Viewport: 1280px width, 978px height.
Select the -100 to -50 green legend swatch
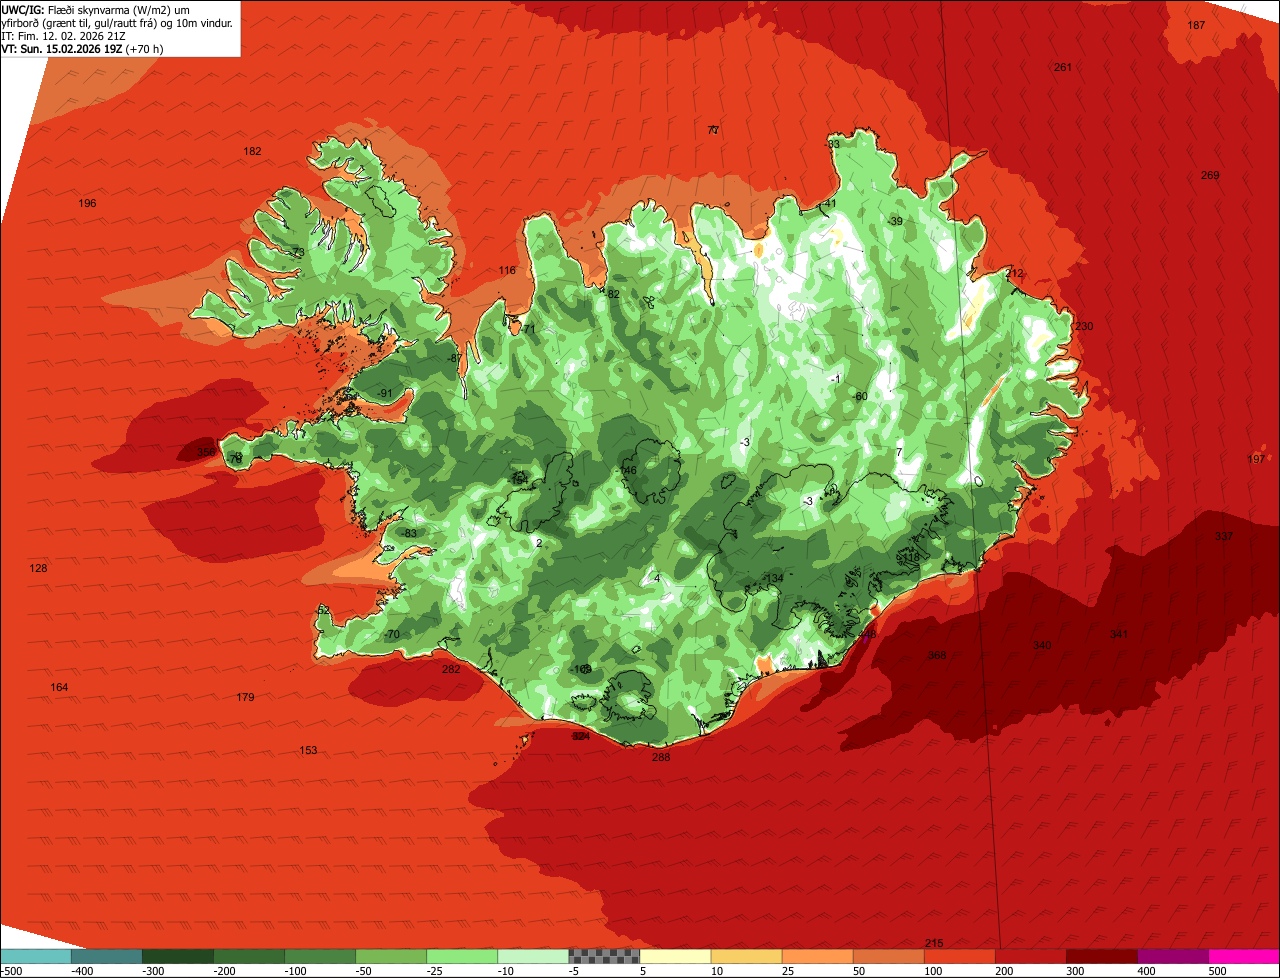319,956
